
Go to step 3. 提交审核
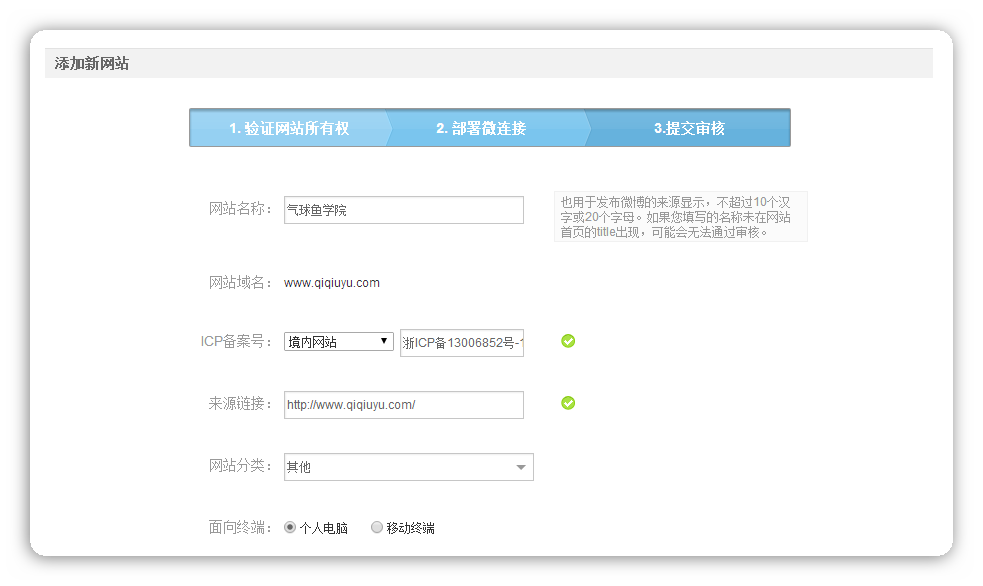[689, 128]
